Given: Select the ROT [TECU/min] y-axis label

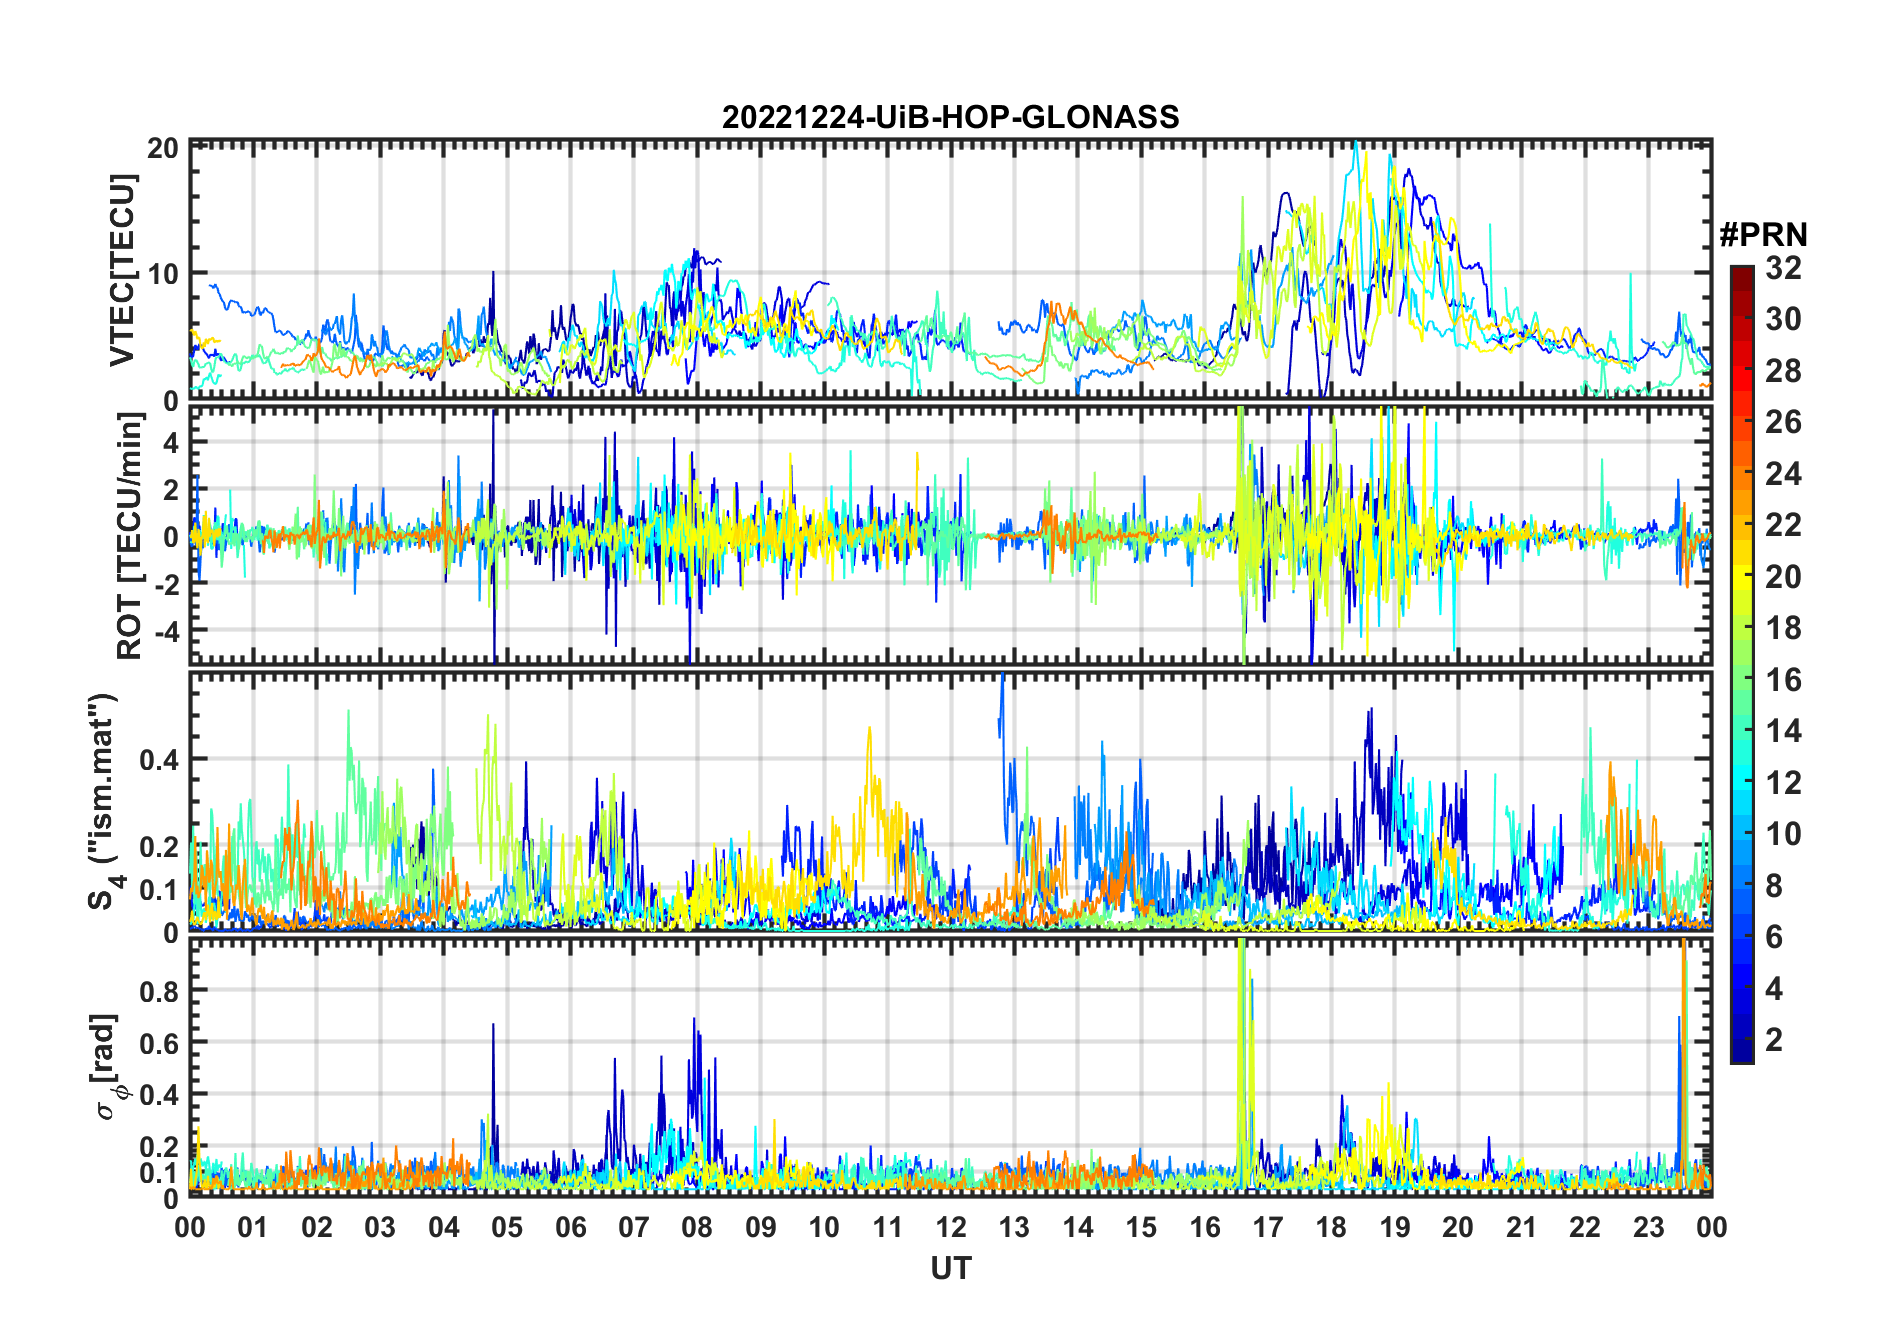Looking at the screenshot, I should pos(130,536).
